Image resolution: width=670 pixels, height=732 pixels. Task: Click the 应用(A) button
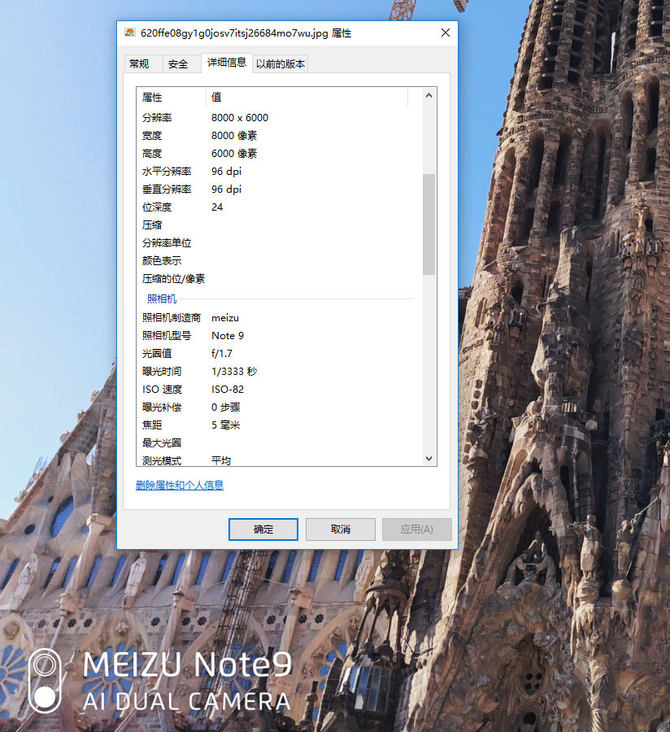pos(417,529)
